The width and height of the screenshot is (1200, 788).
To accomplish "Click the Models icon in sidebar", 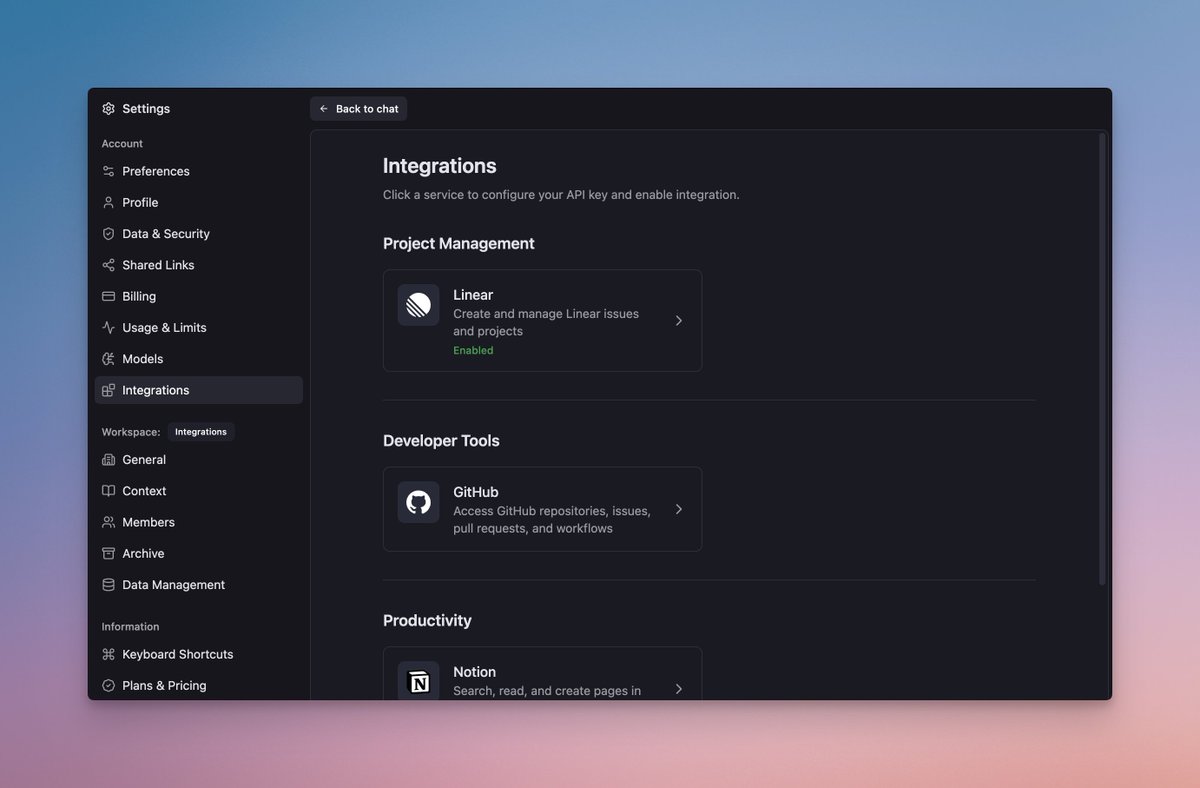I will click(x=109, y=359).
